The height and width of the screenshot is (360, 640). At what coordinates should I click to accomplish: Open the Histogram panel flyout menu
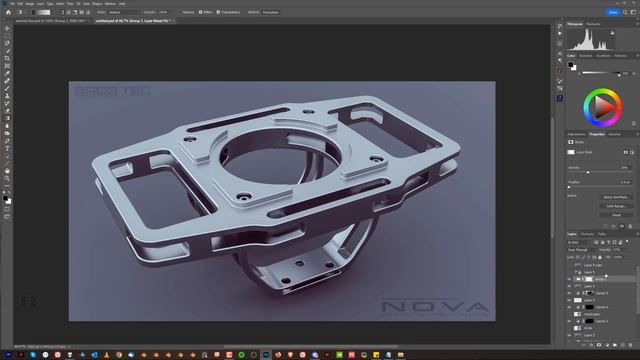pos(637,24)
